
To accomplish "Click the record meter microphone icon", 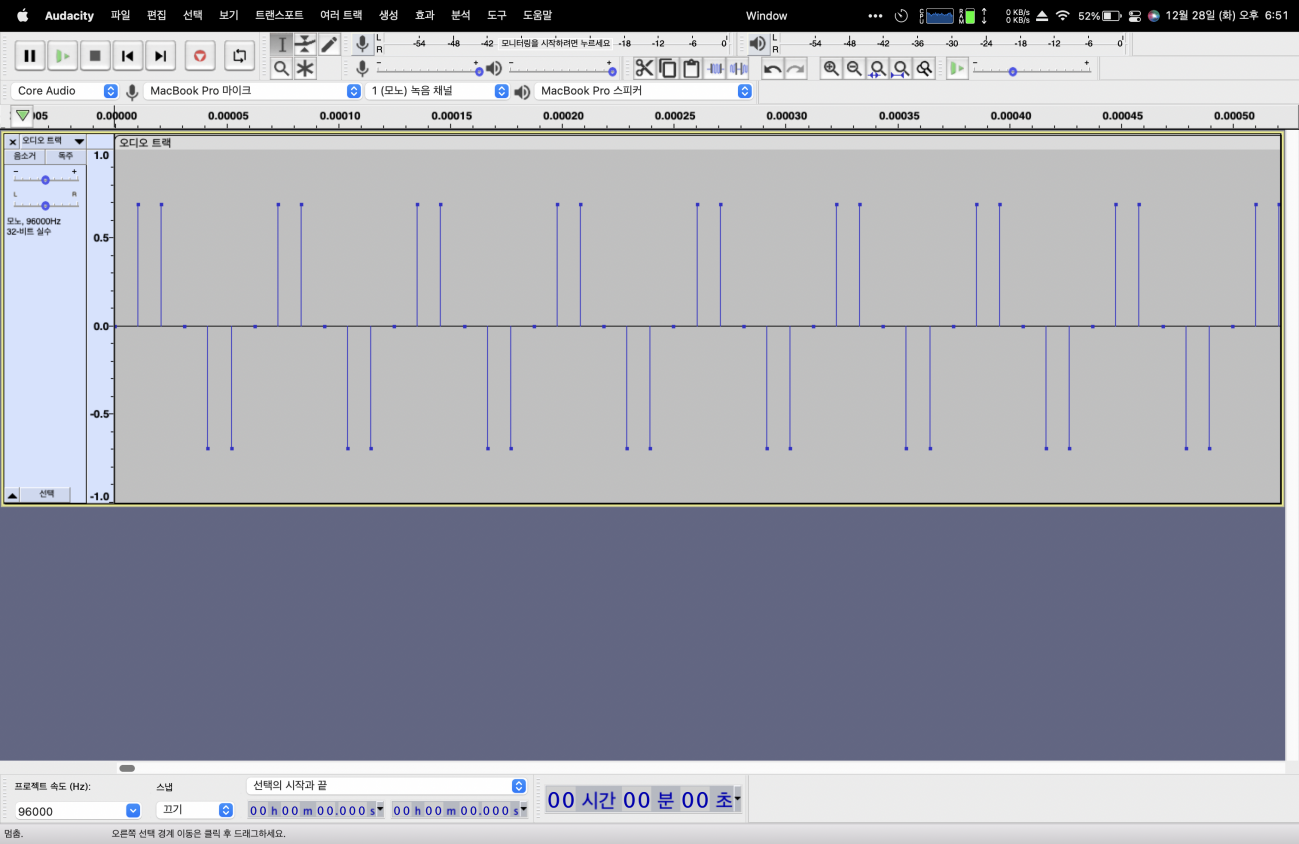I will [363, 44].
